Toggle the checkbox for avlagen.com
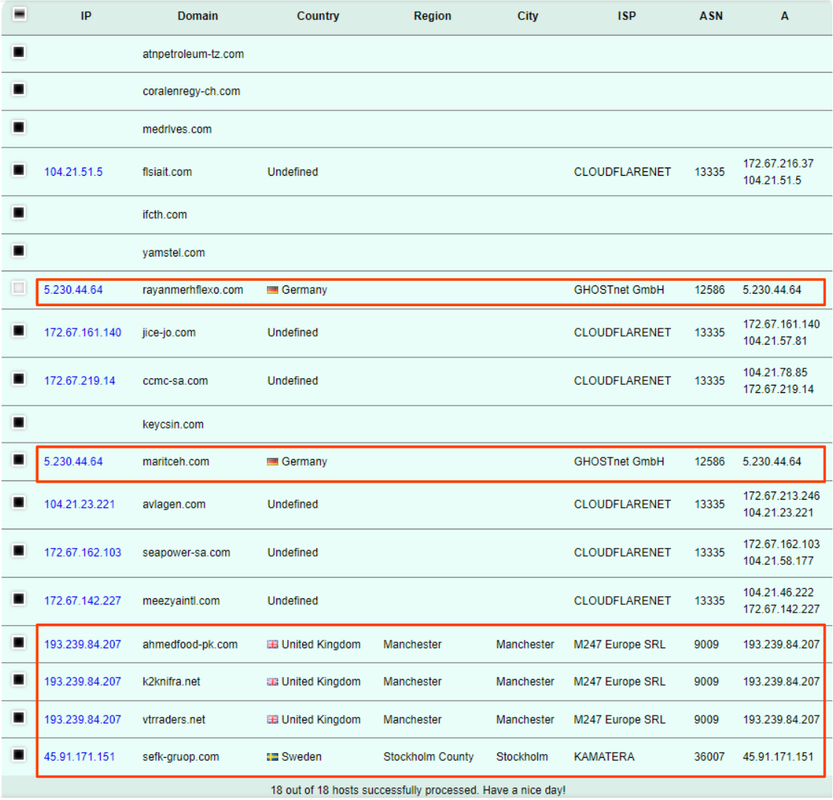 tap(19, 503)
